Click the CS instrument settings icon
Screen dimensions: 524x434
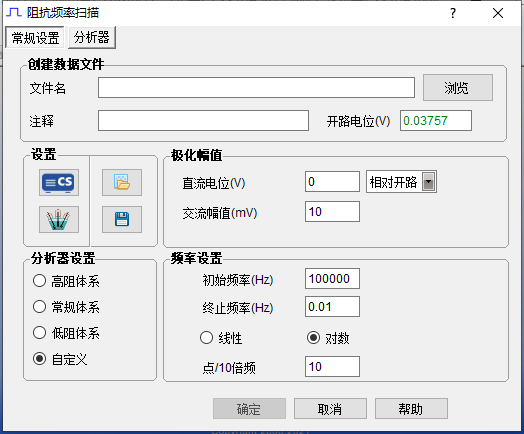[59, 182]
